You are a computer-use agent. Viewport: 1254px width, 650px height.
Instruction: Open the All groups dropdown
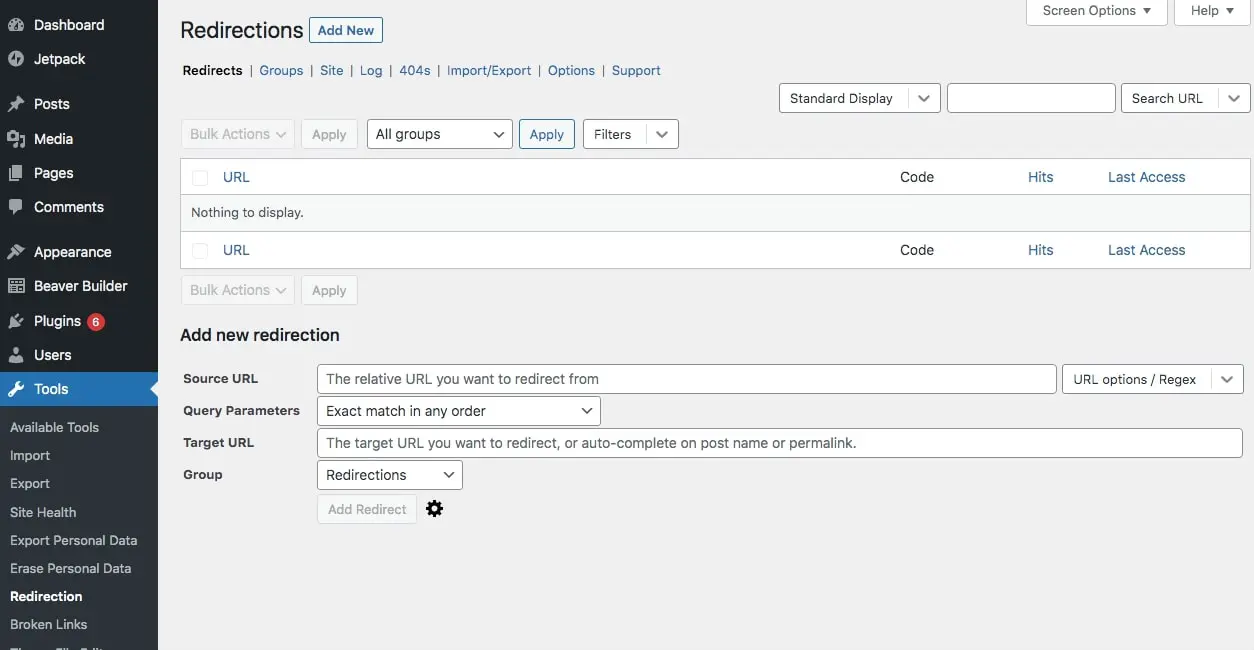(x=440, y=134)
